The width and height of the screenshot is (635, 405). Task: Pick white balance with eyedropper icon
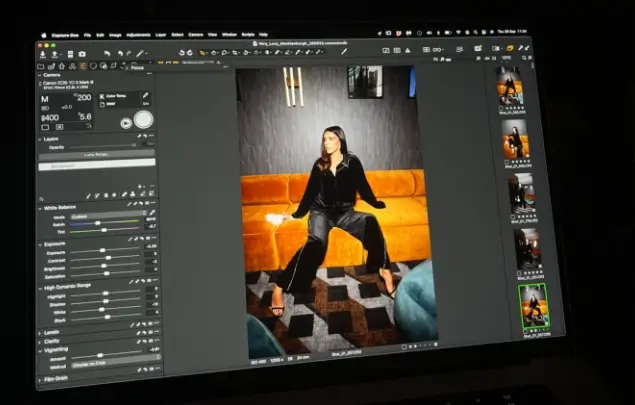click(x=153, y=213)
